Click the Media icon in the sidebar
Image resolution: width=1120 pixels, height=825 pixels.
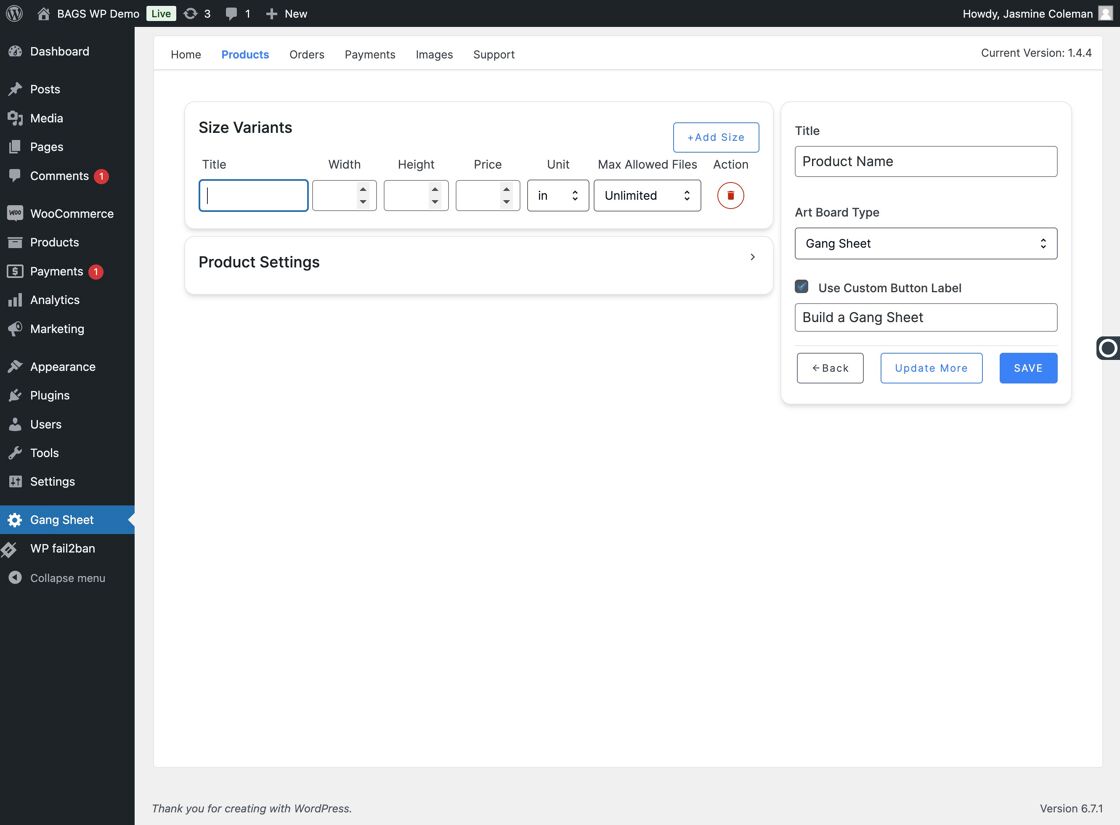point(15,118)
